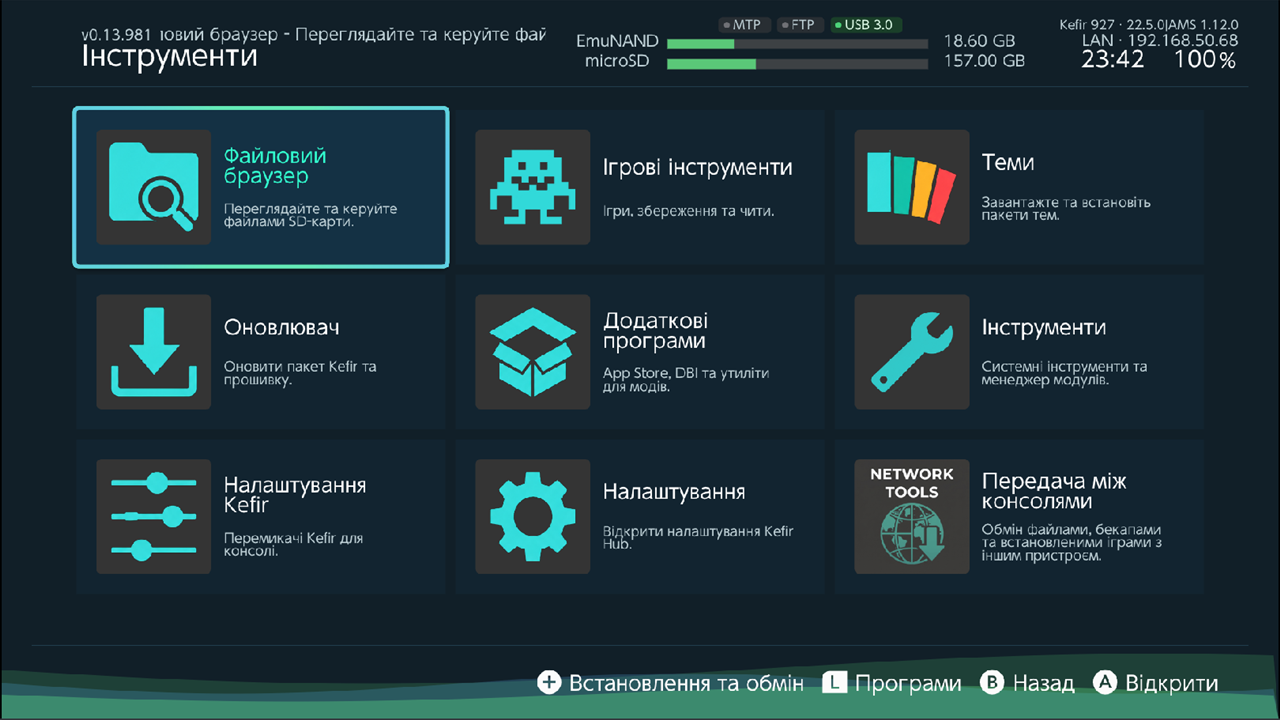This screenshot has height=720, width=1280.
Task: Click the page heading 'Інструменти'
Action: (x=169, y=55)
